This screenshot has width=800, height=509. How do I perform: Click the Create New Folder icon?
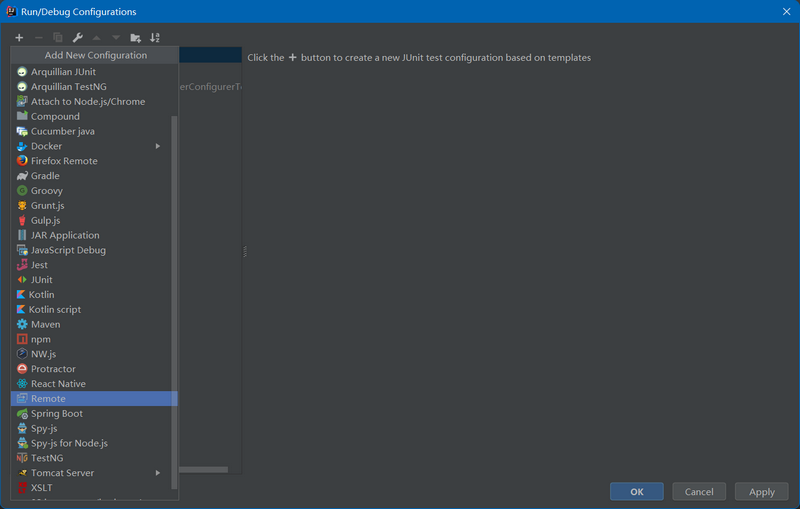click(135, 37)
